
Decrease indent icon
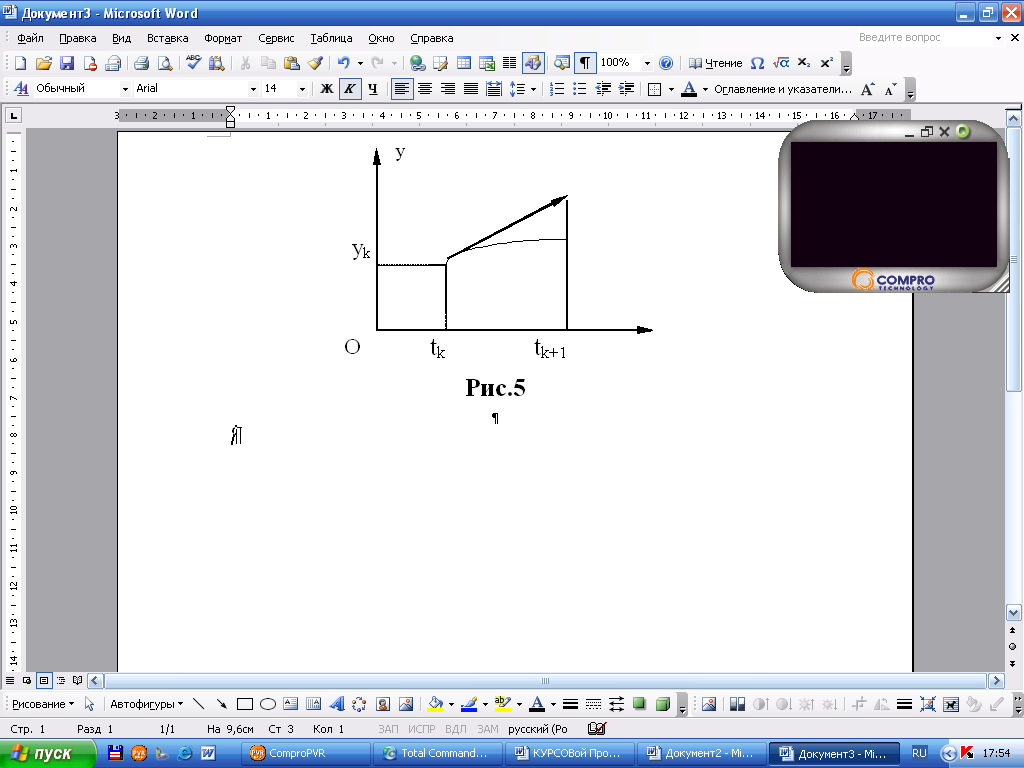tap(603, 89)
